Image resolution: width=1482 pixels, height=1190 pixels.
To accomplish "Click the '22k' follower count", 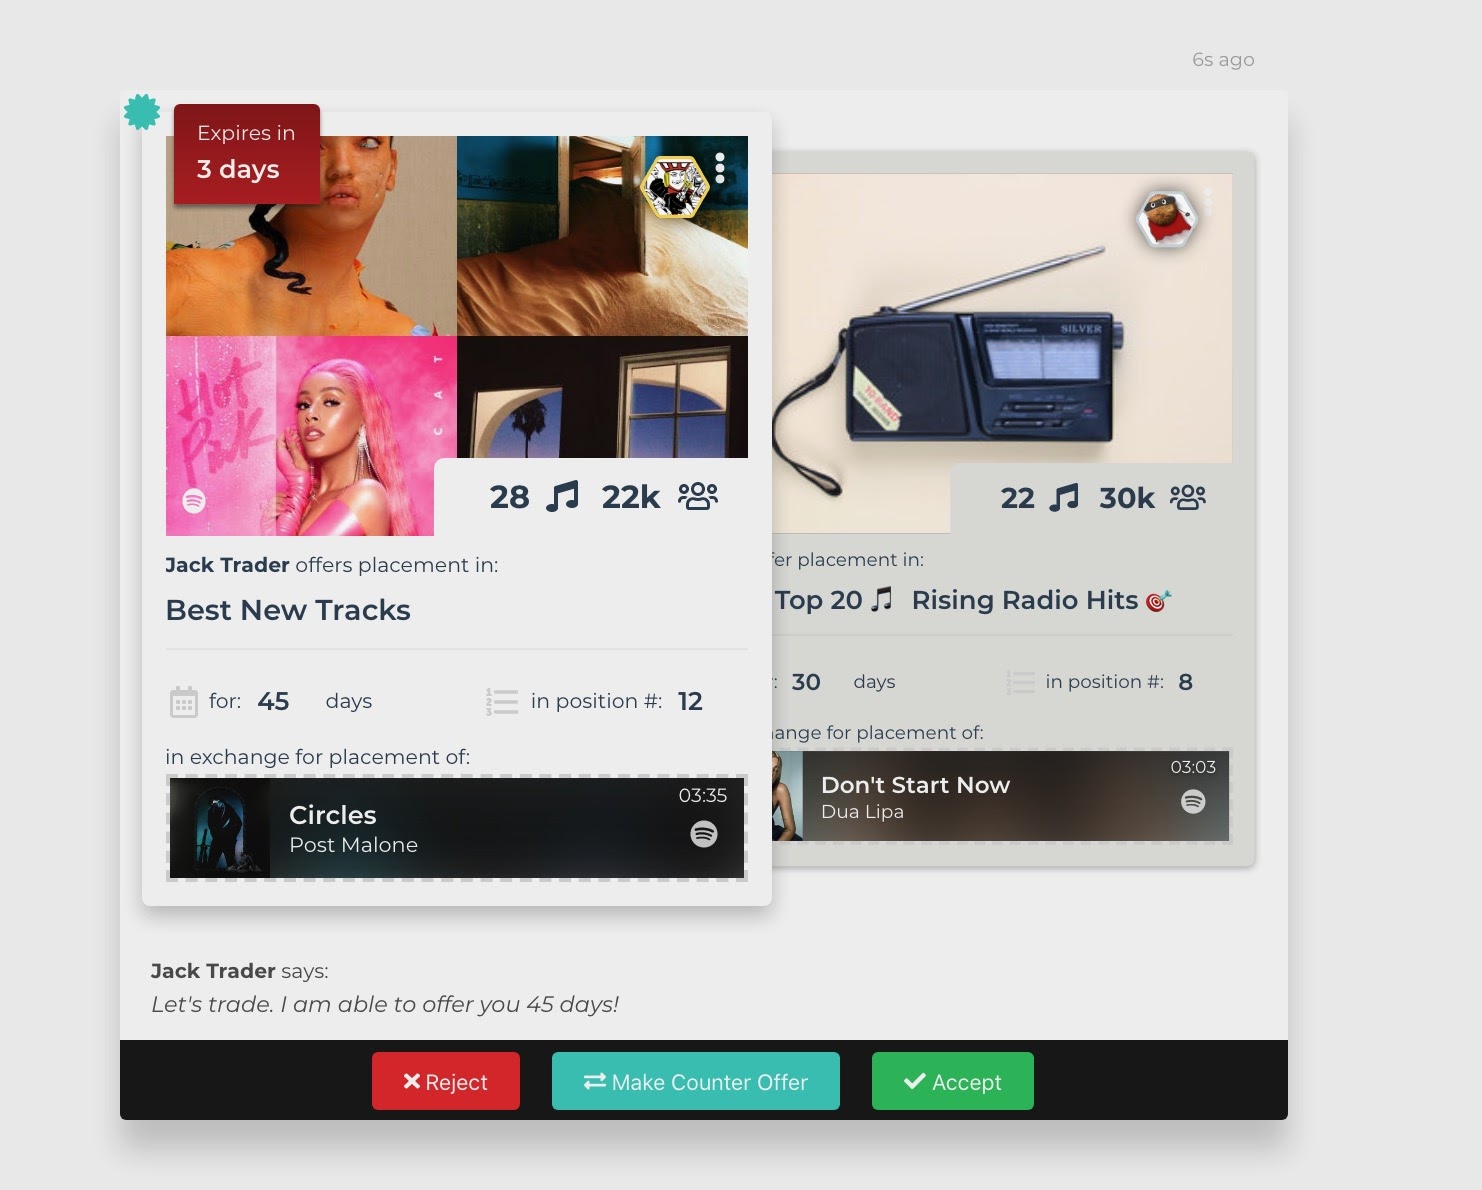I will [631, 496].
